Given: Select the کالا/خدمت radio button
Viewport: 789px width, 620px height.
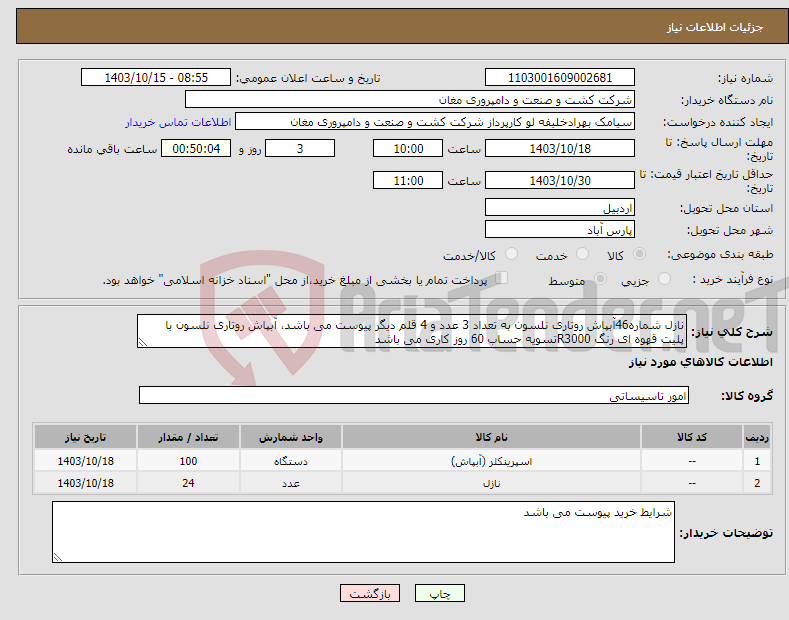Looking at the screenshot, I should [x=511, y=254].
